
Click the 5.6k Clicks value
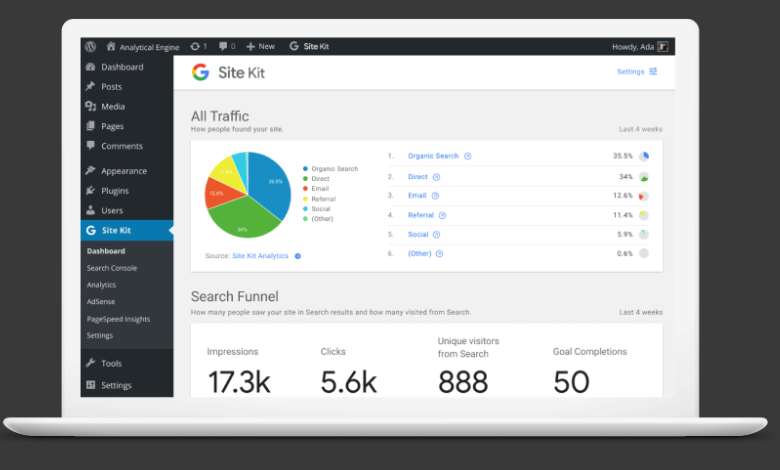click(349, 382)
